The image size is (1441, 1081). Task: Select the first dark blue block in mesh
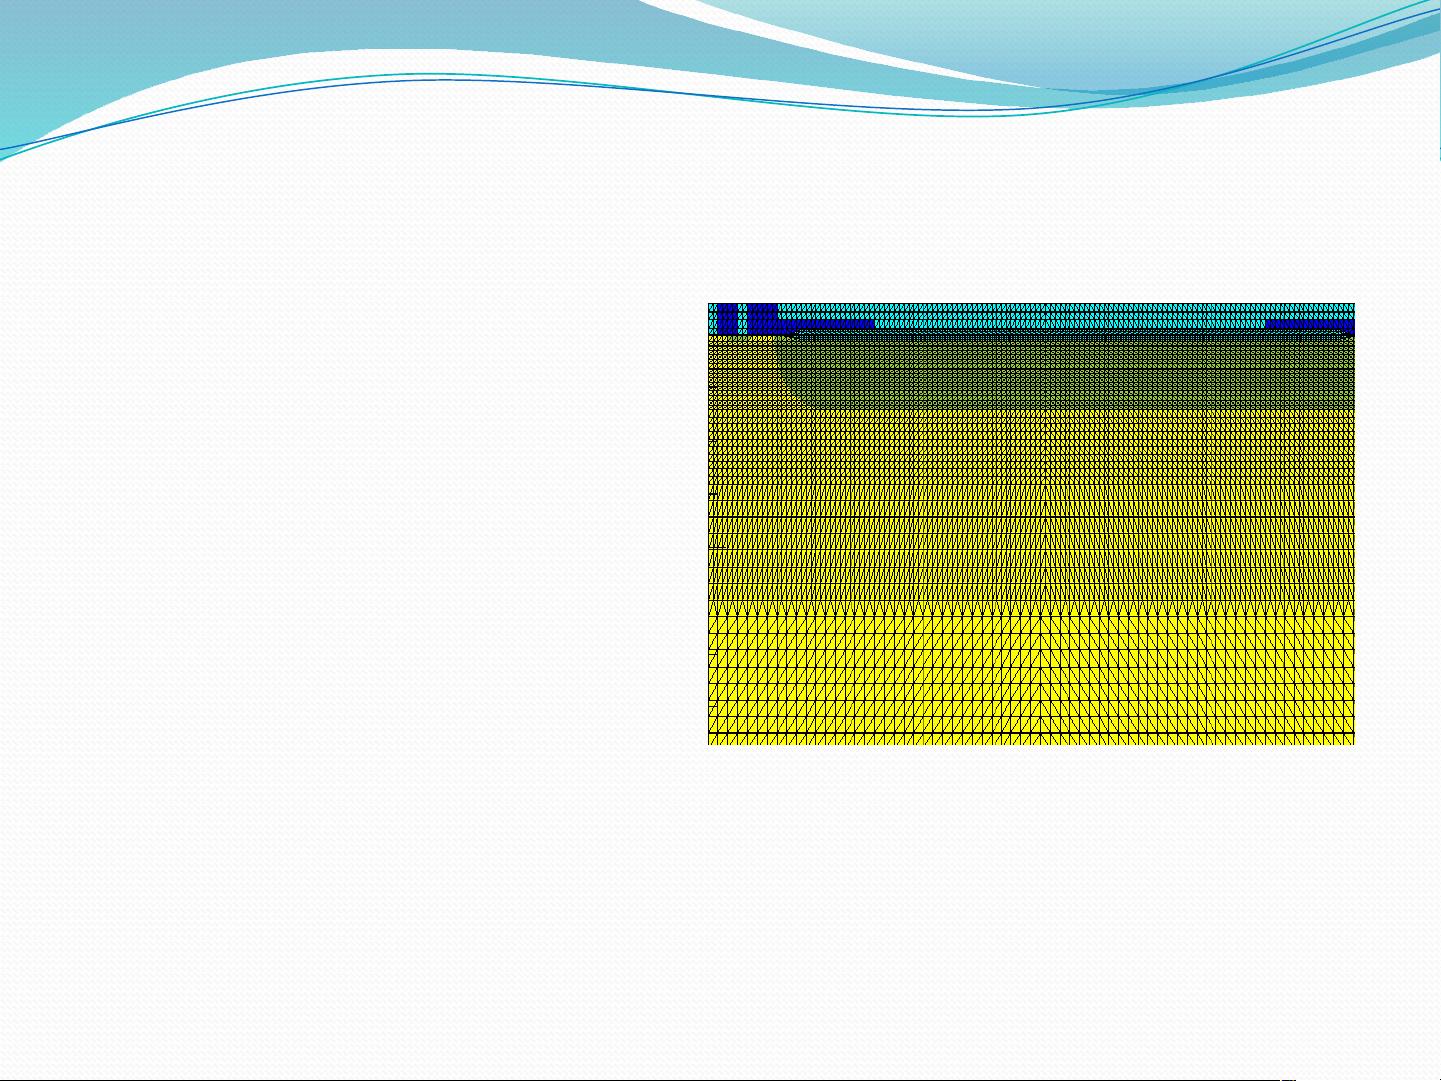tap(728, 317)
